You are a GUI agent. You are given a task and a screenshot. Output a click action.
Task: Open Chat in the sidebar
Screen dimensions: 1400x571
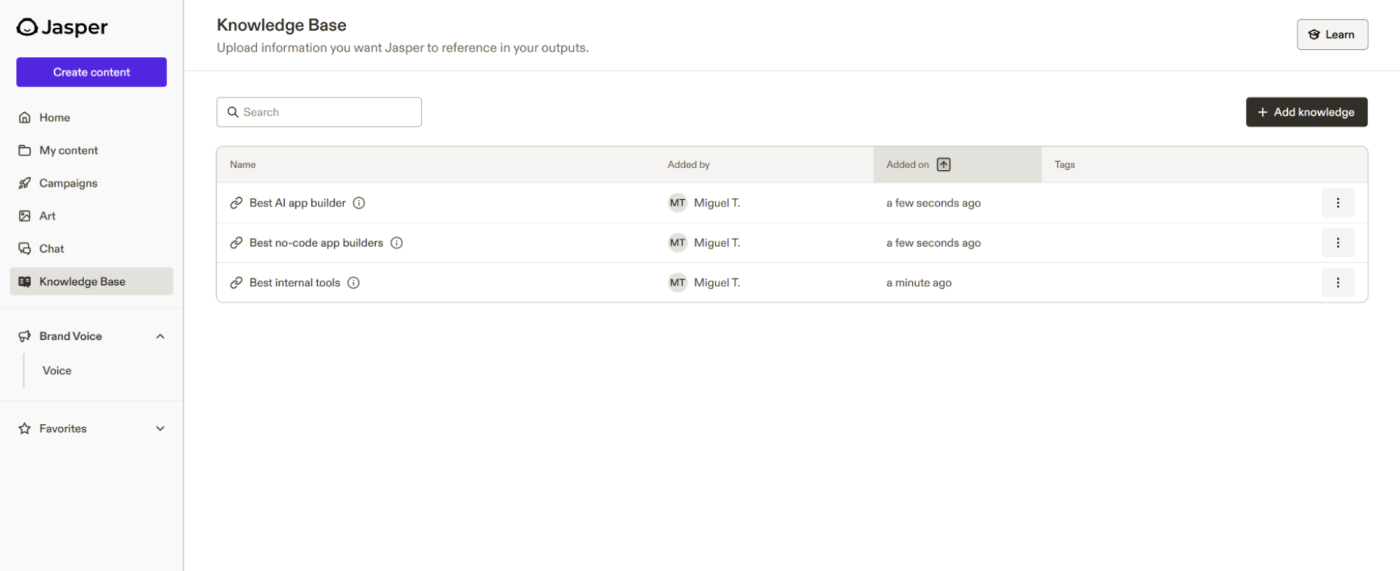[x=91, y=249]
